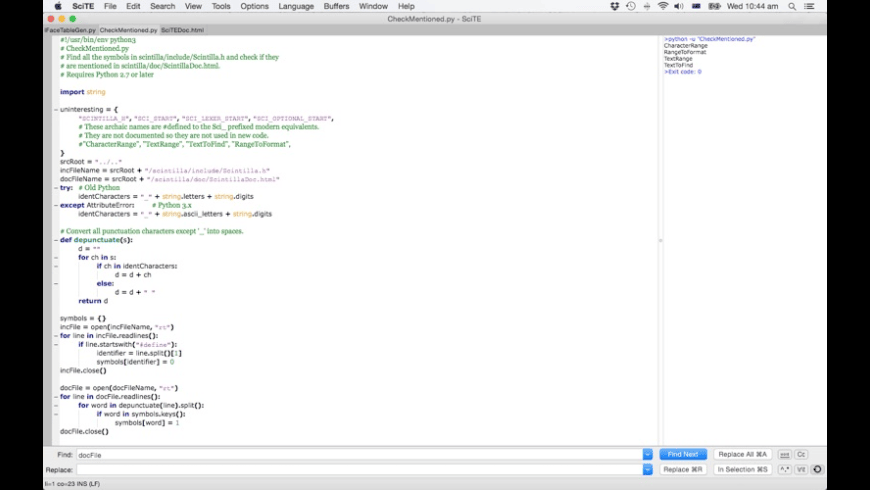Click 'RangeToFormat' line in output pane

click(685, 52)
